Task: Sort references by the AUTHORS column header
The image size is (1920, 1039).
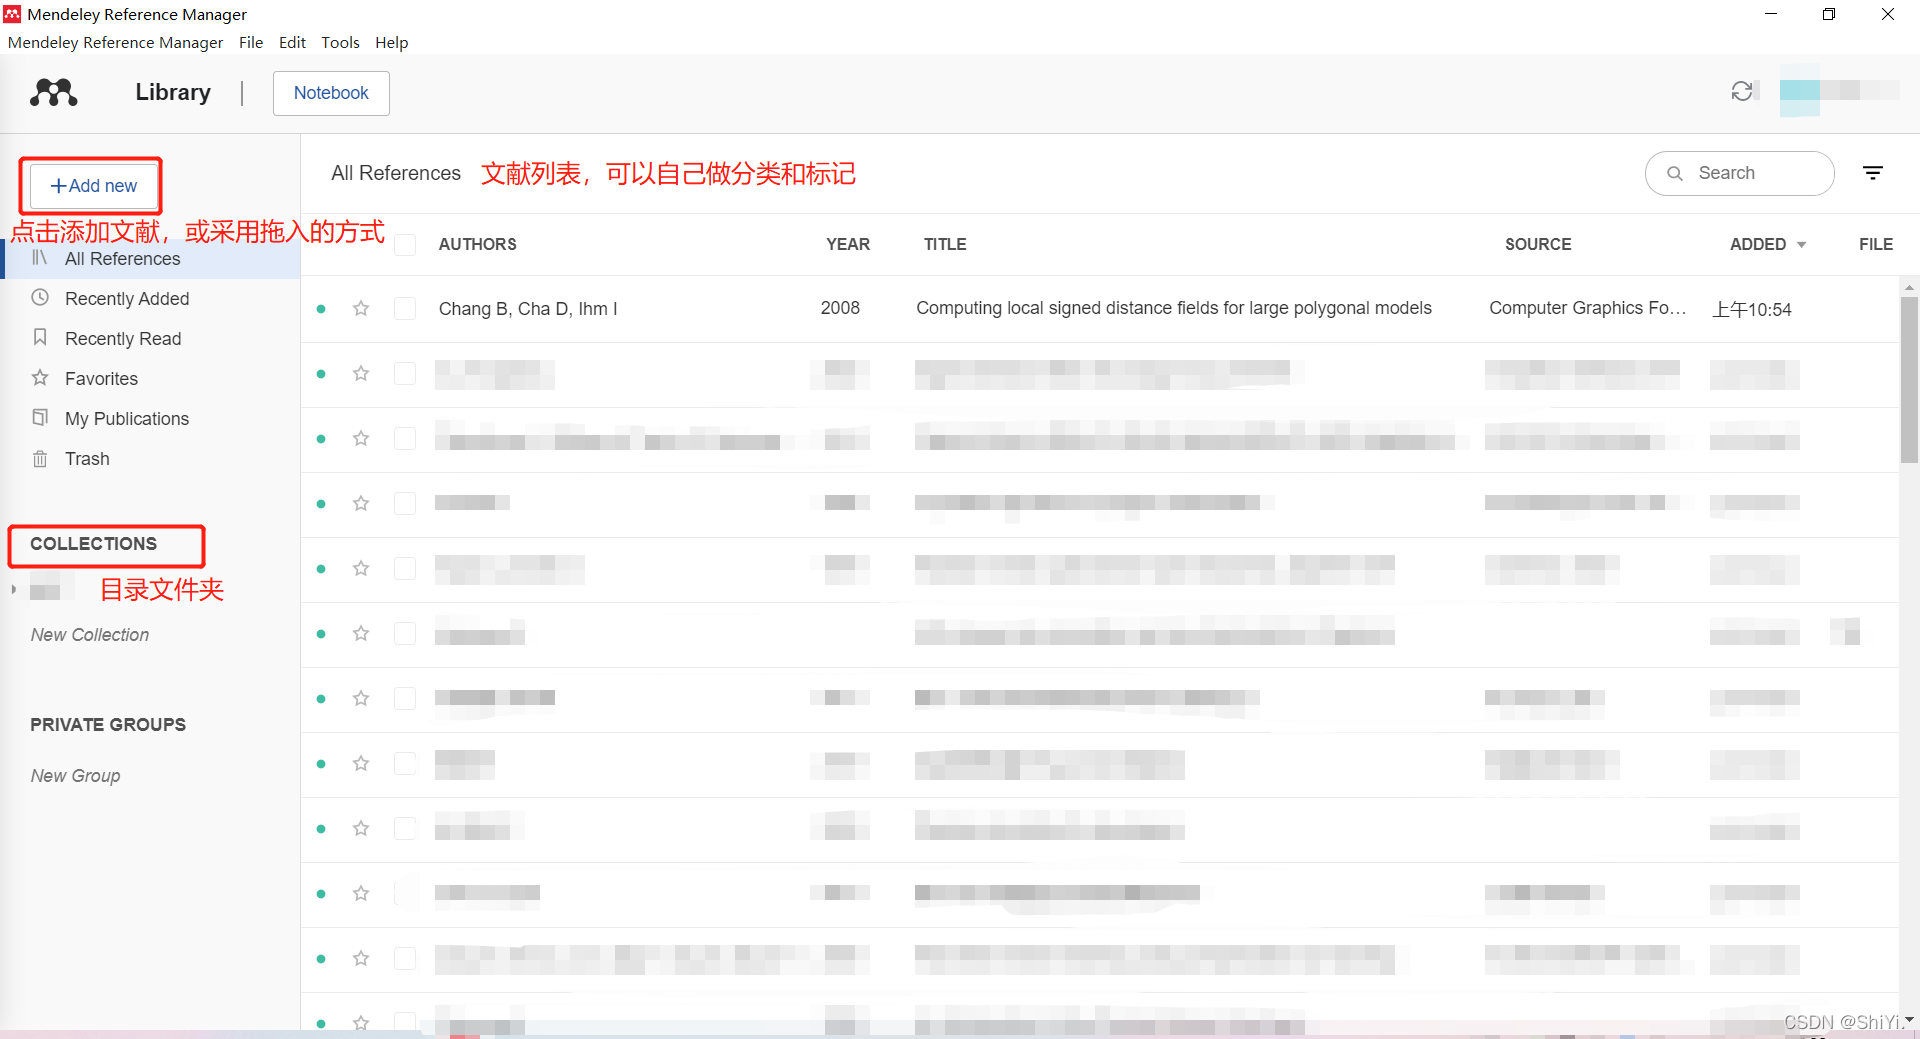Action: pos(477,244)
